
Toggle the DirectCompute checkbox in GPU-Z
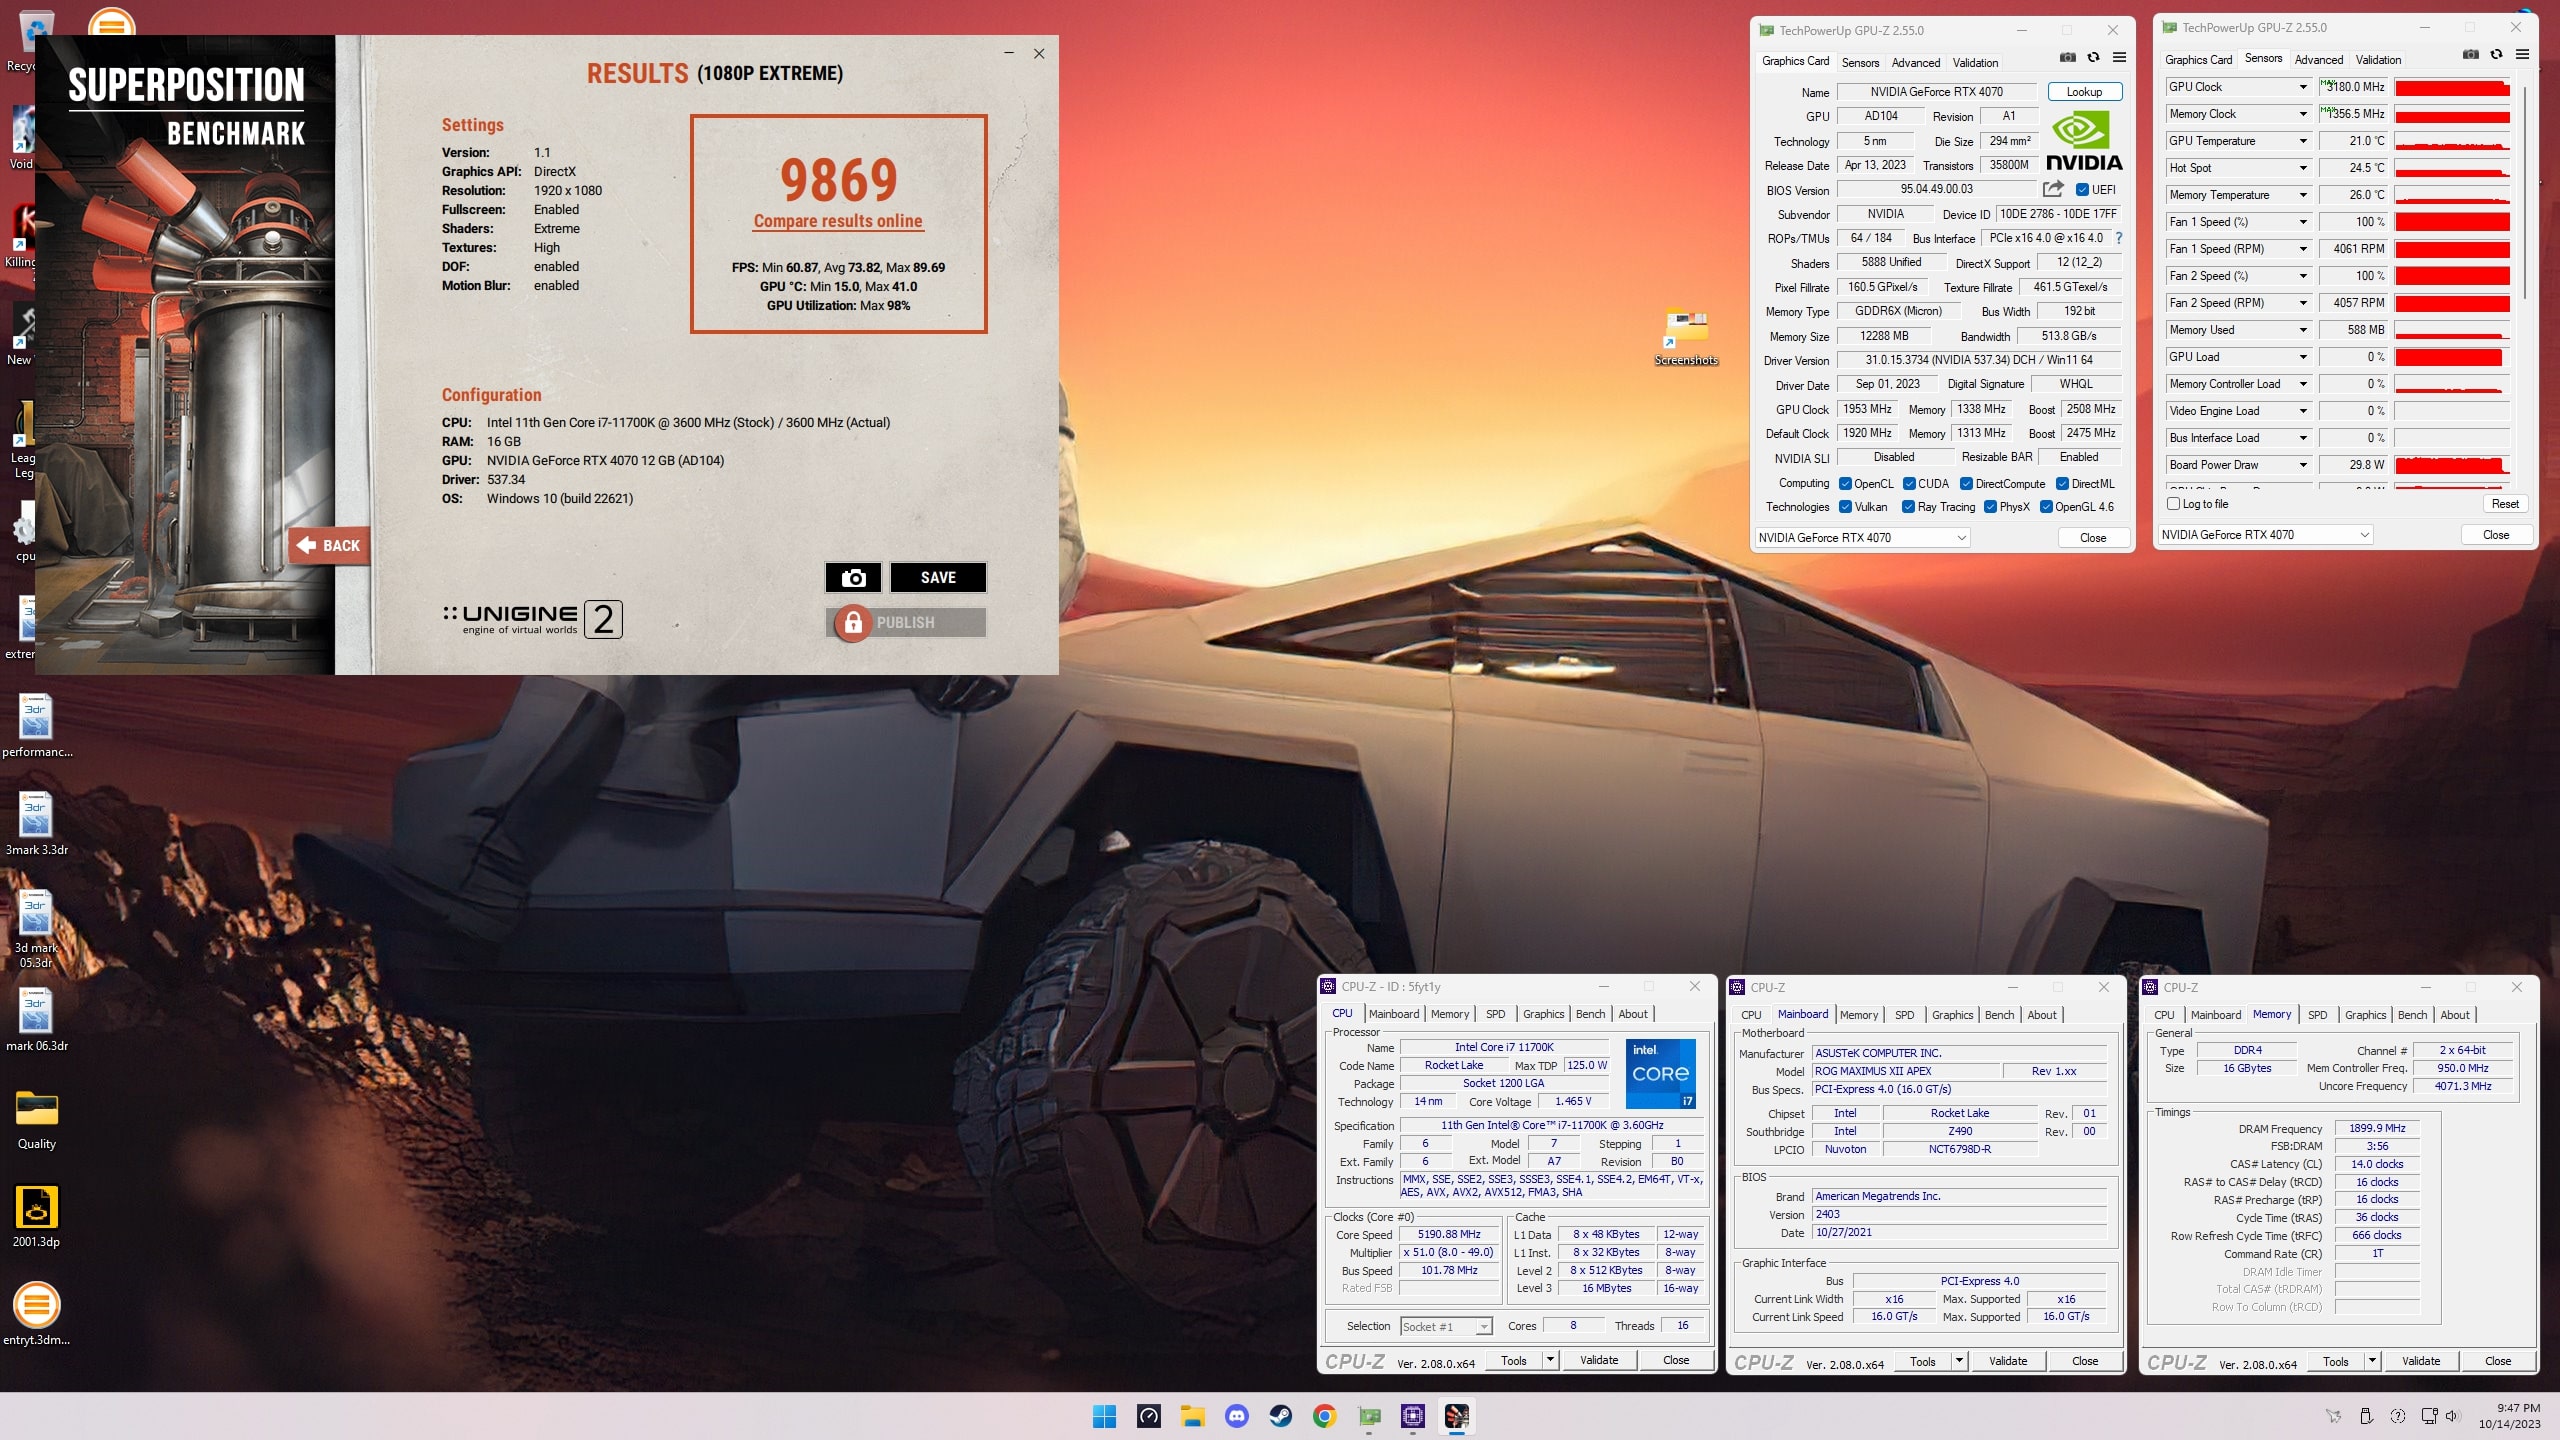pyautogui.click(x=1966, y=484)
